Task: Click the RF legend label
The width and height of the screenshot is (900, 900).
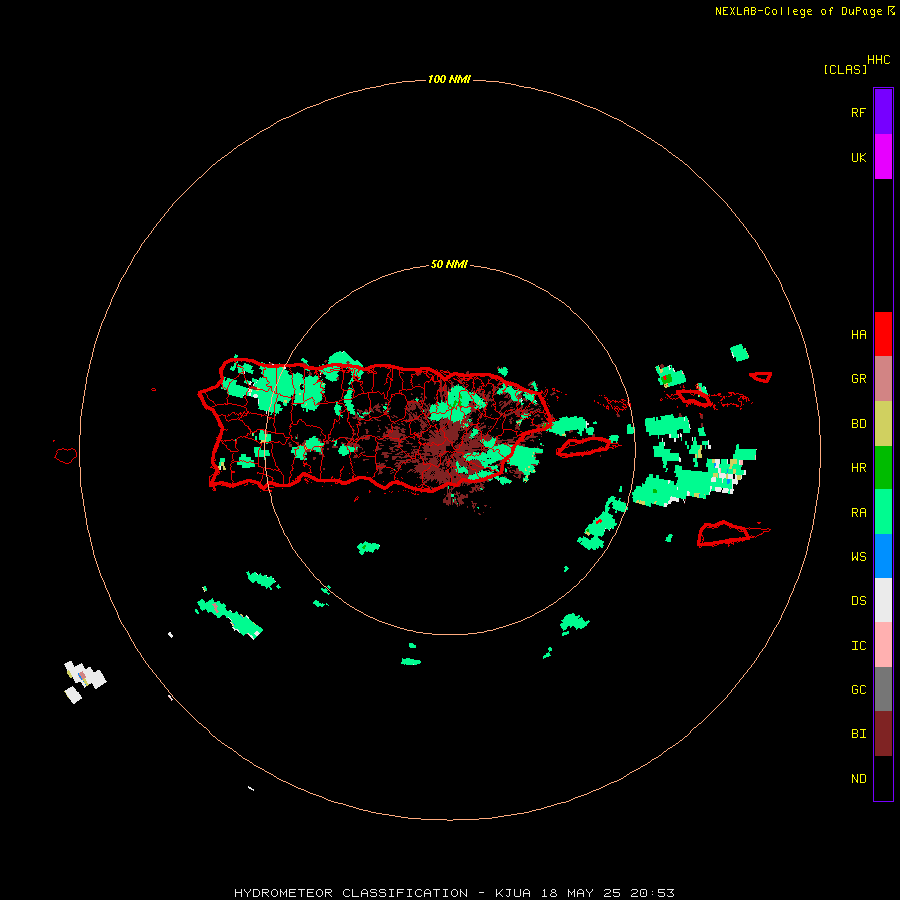Action: 858,113
